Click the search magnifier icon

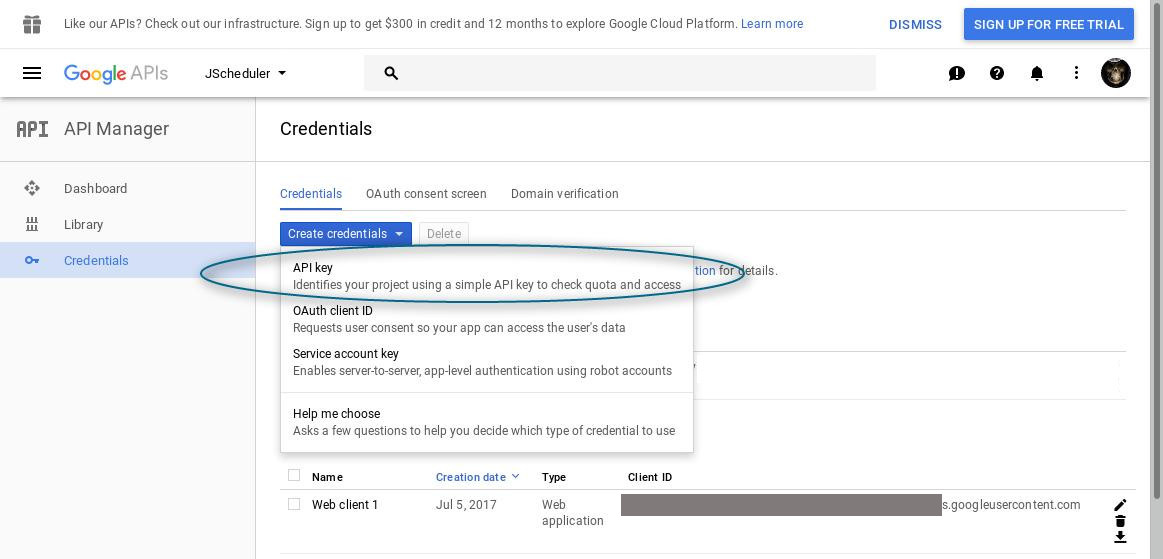392,73
